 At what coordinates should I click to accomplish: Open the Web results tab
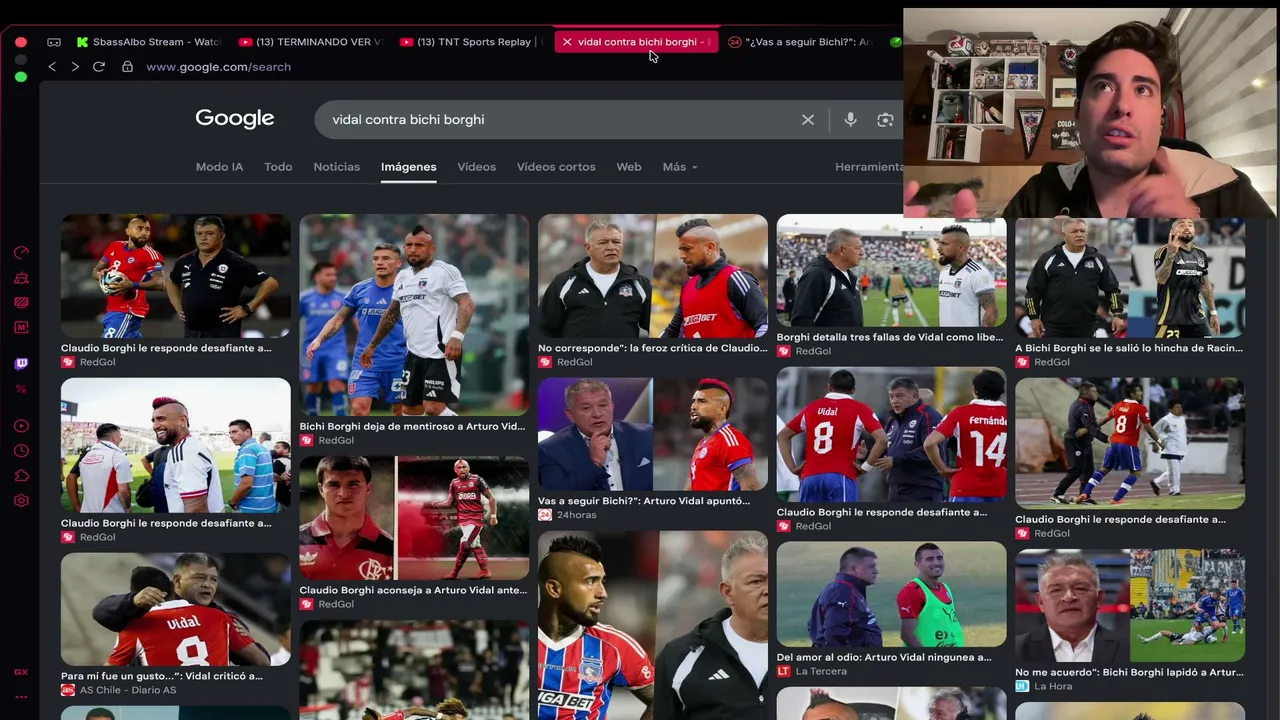click(629, 167)
